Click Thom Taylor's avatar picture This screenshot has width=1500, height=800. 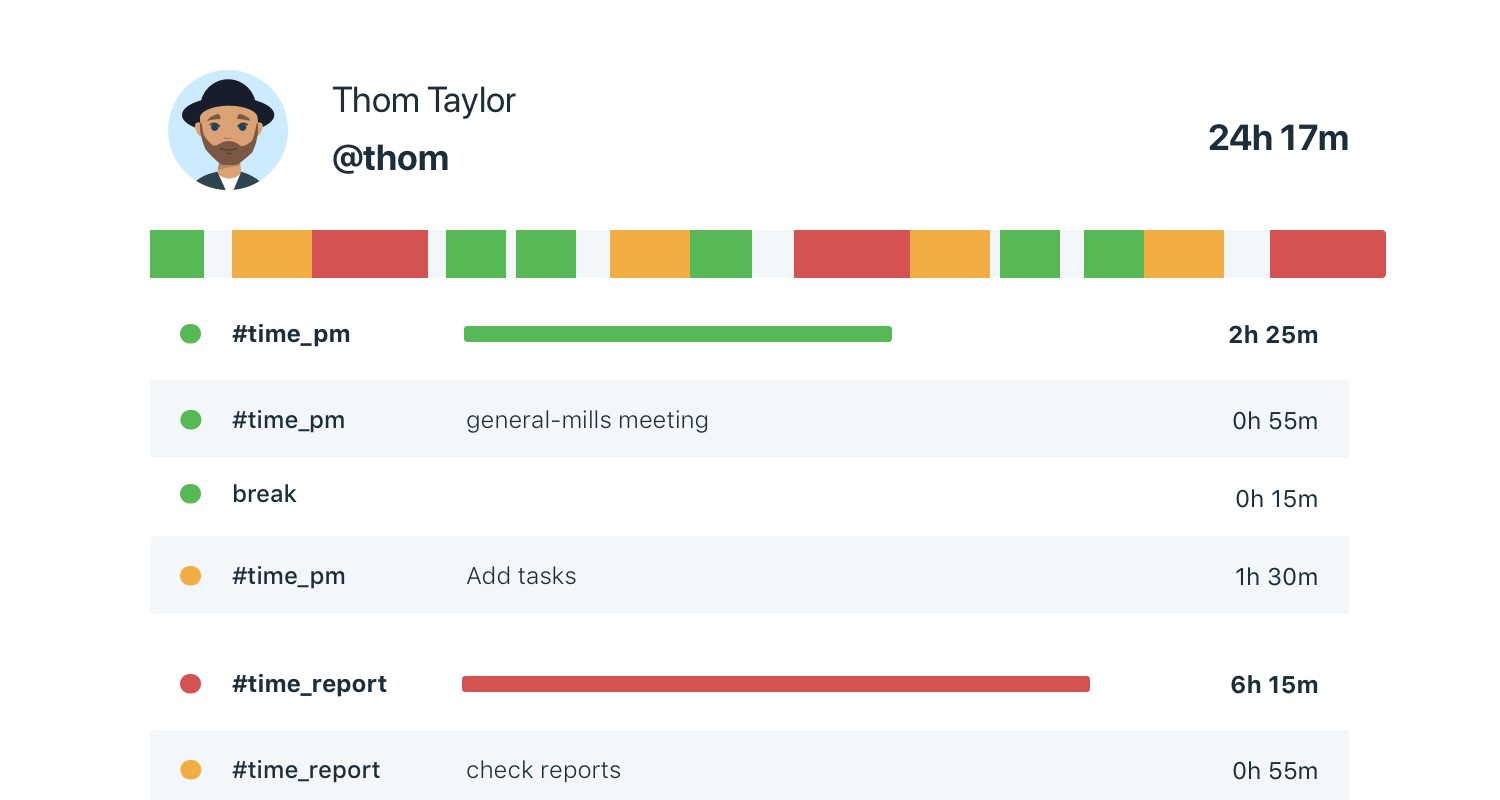pyautogui.click(x=228, y=130)
